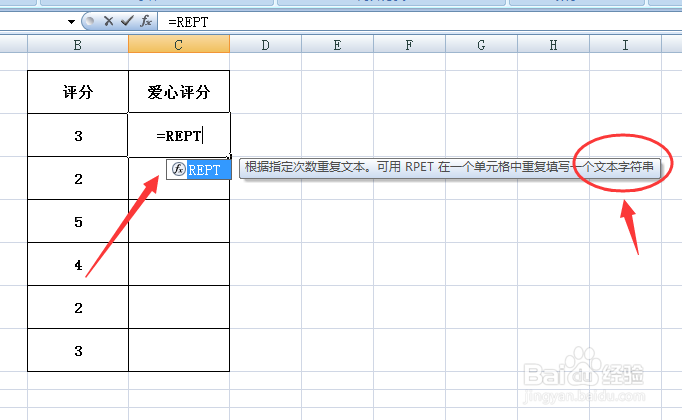
Task: Expand the Name Box dropdown arrow
Action: click(x=71, y=21)
